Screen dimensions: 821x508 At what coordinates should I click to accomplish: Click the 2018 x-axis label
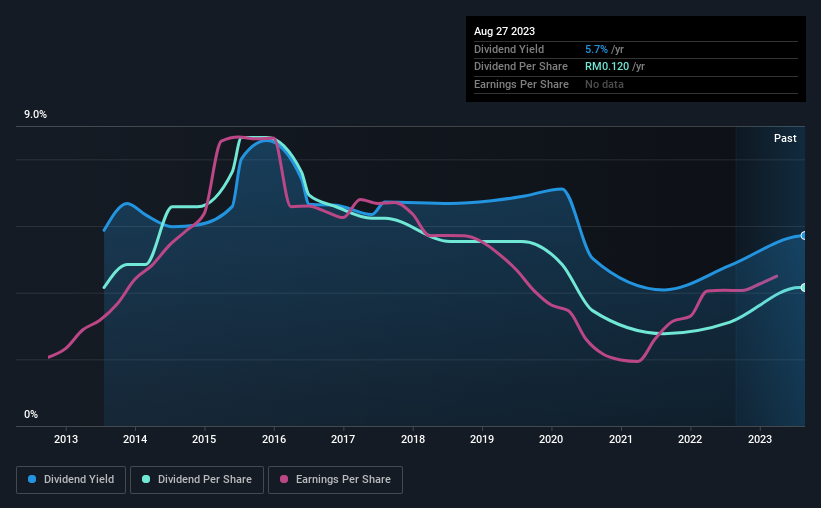click(x=413, y=439)
